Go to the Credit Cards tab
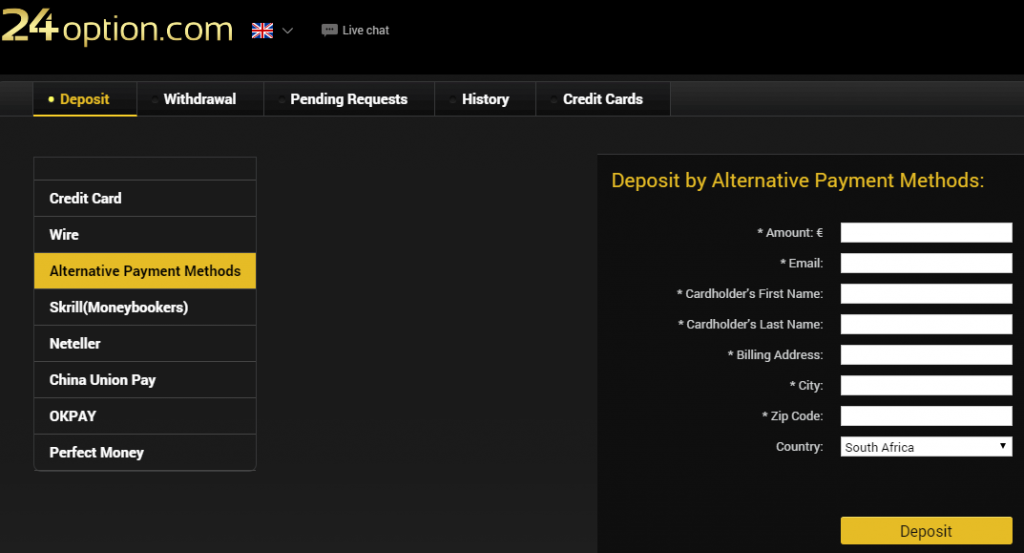The image size is (1024, 553). tap(603, 99)
